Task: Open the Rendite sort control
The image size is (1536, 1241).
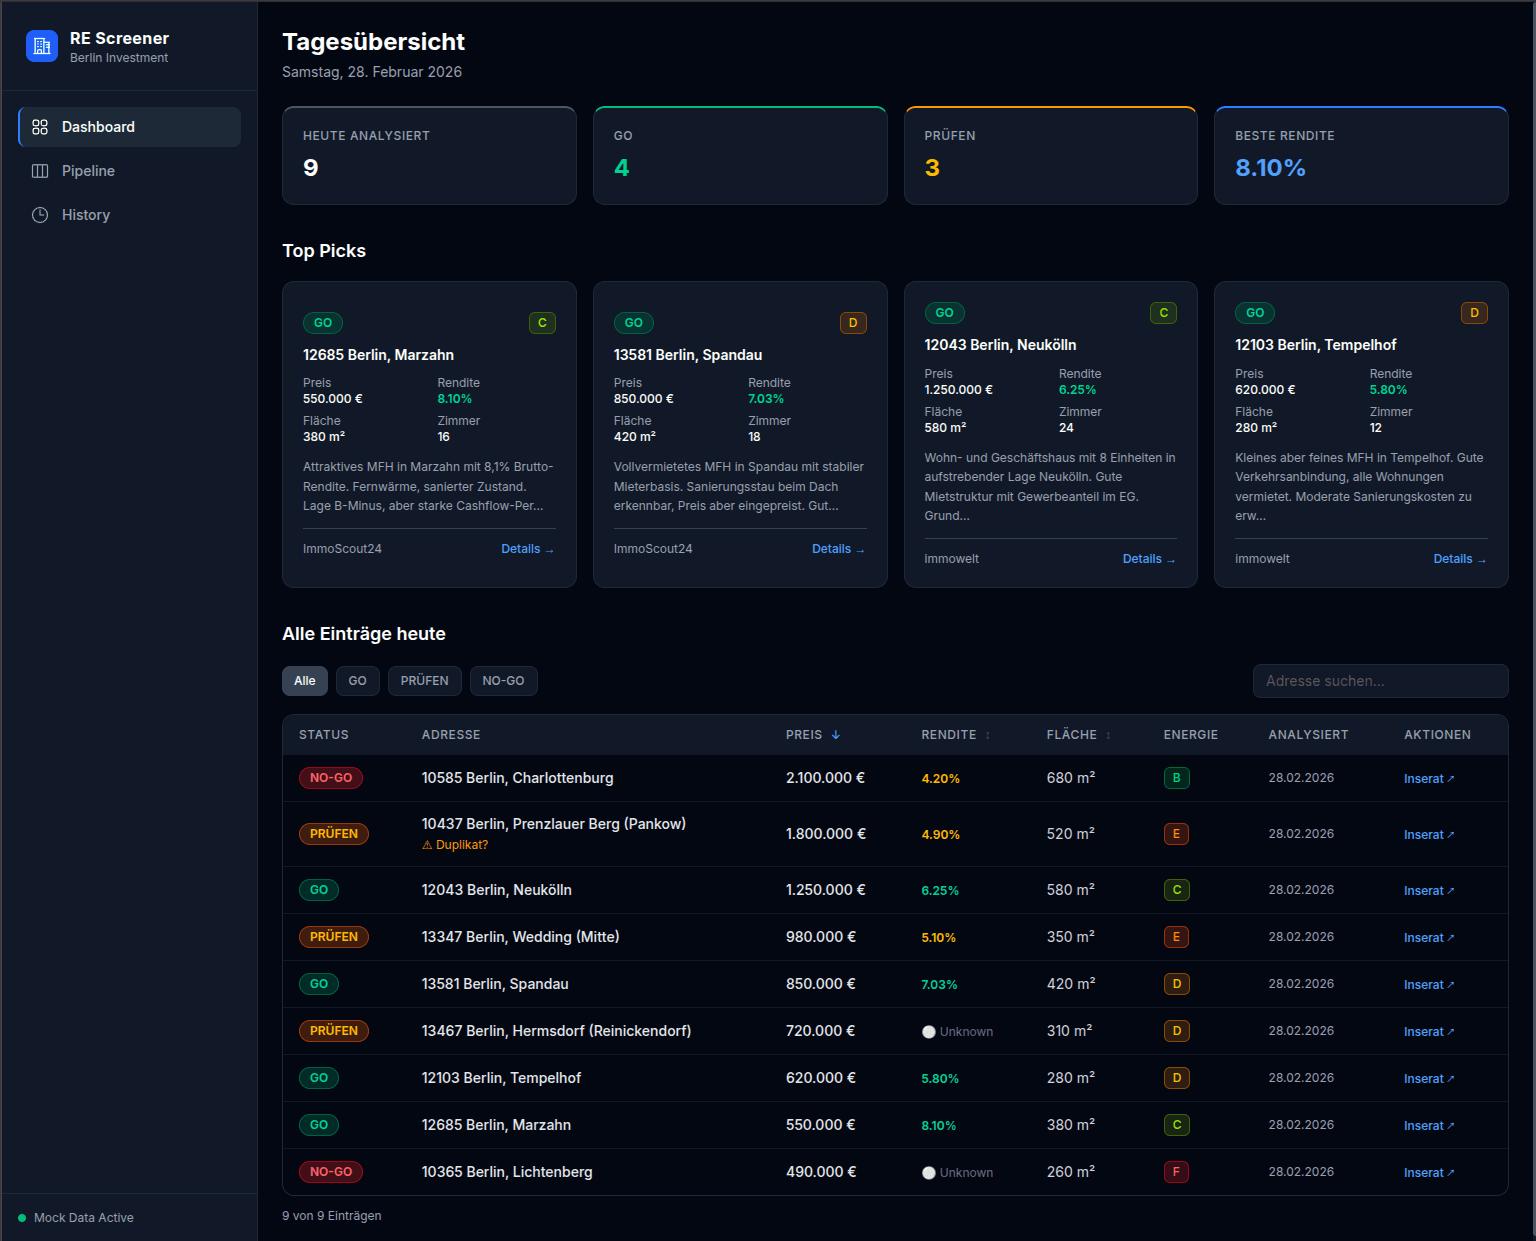Action: [x=987, y=735]
